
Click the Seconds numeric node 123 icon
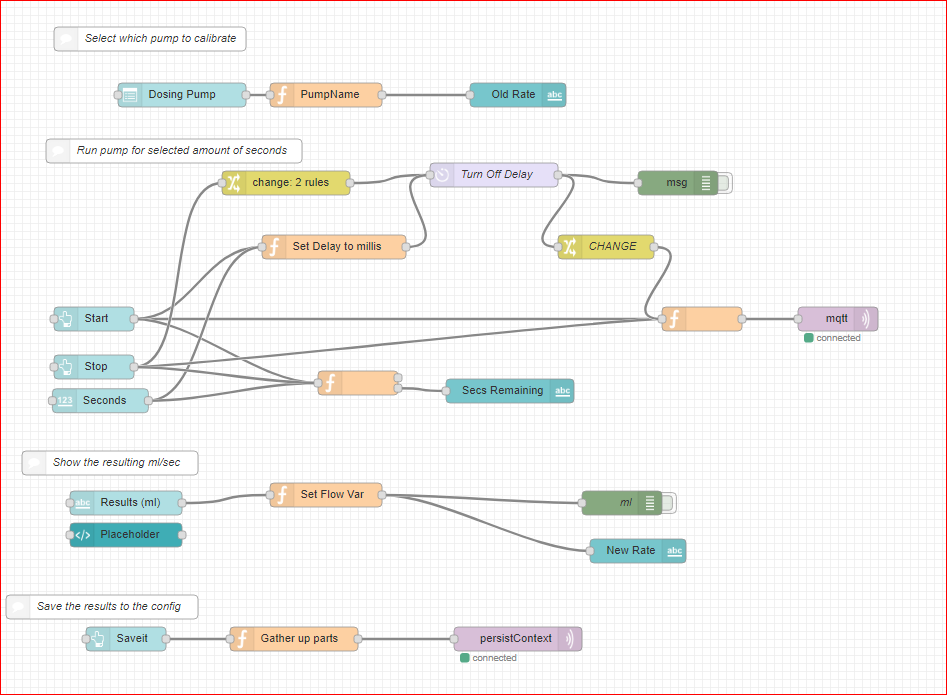65,400
